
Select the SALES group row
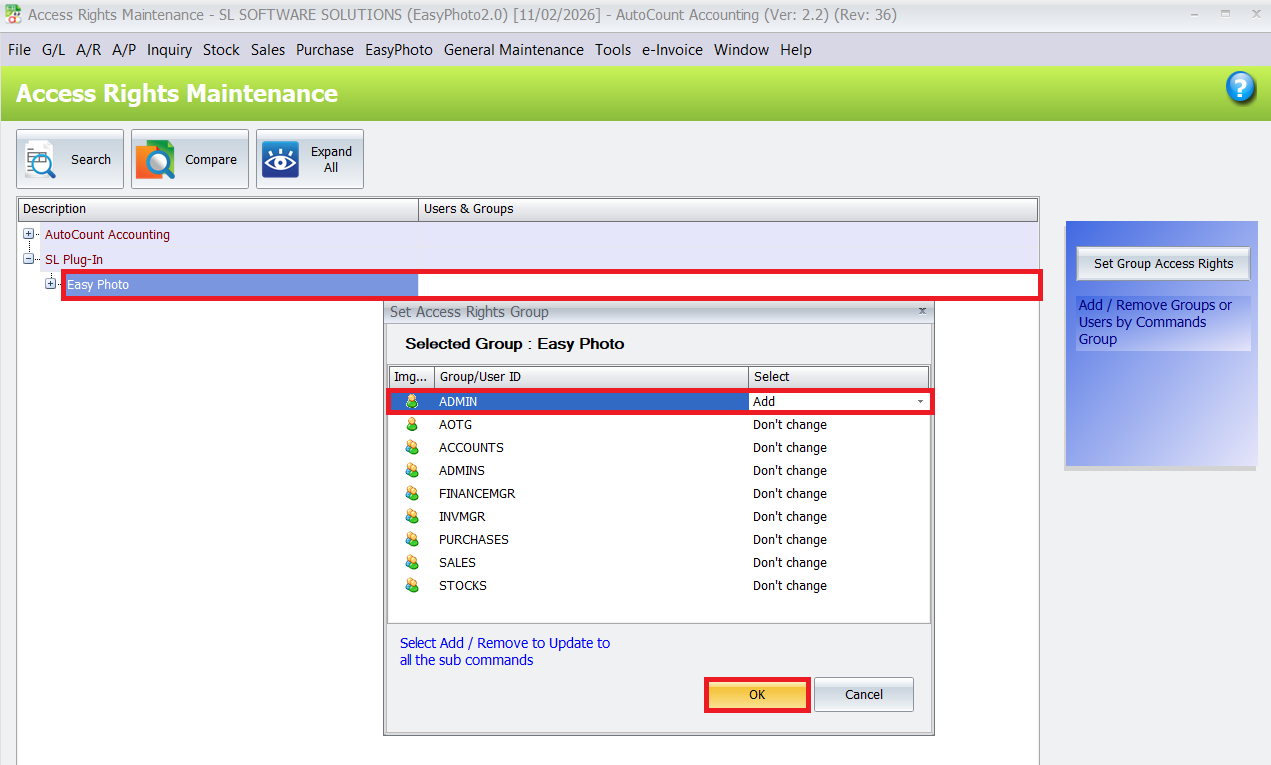tap(457, 562)
